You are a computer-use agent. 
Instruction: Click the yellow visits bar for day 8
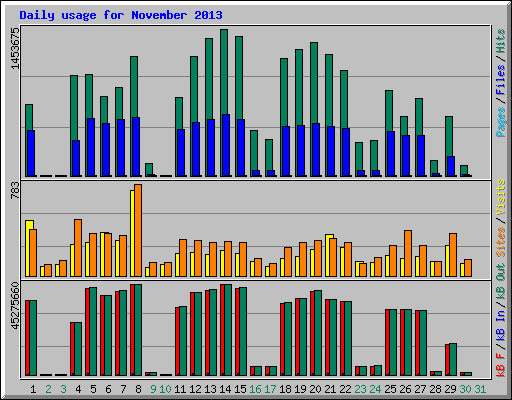pyautogui.click(x=132, y=233)
